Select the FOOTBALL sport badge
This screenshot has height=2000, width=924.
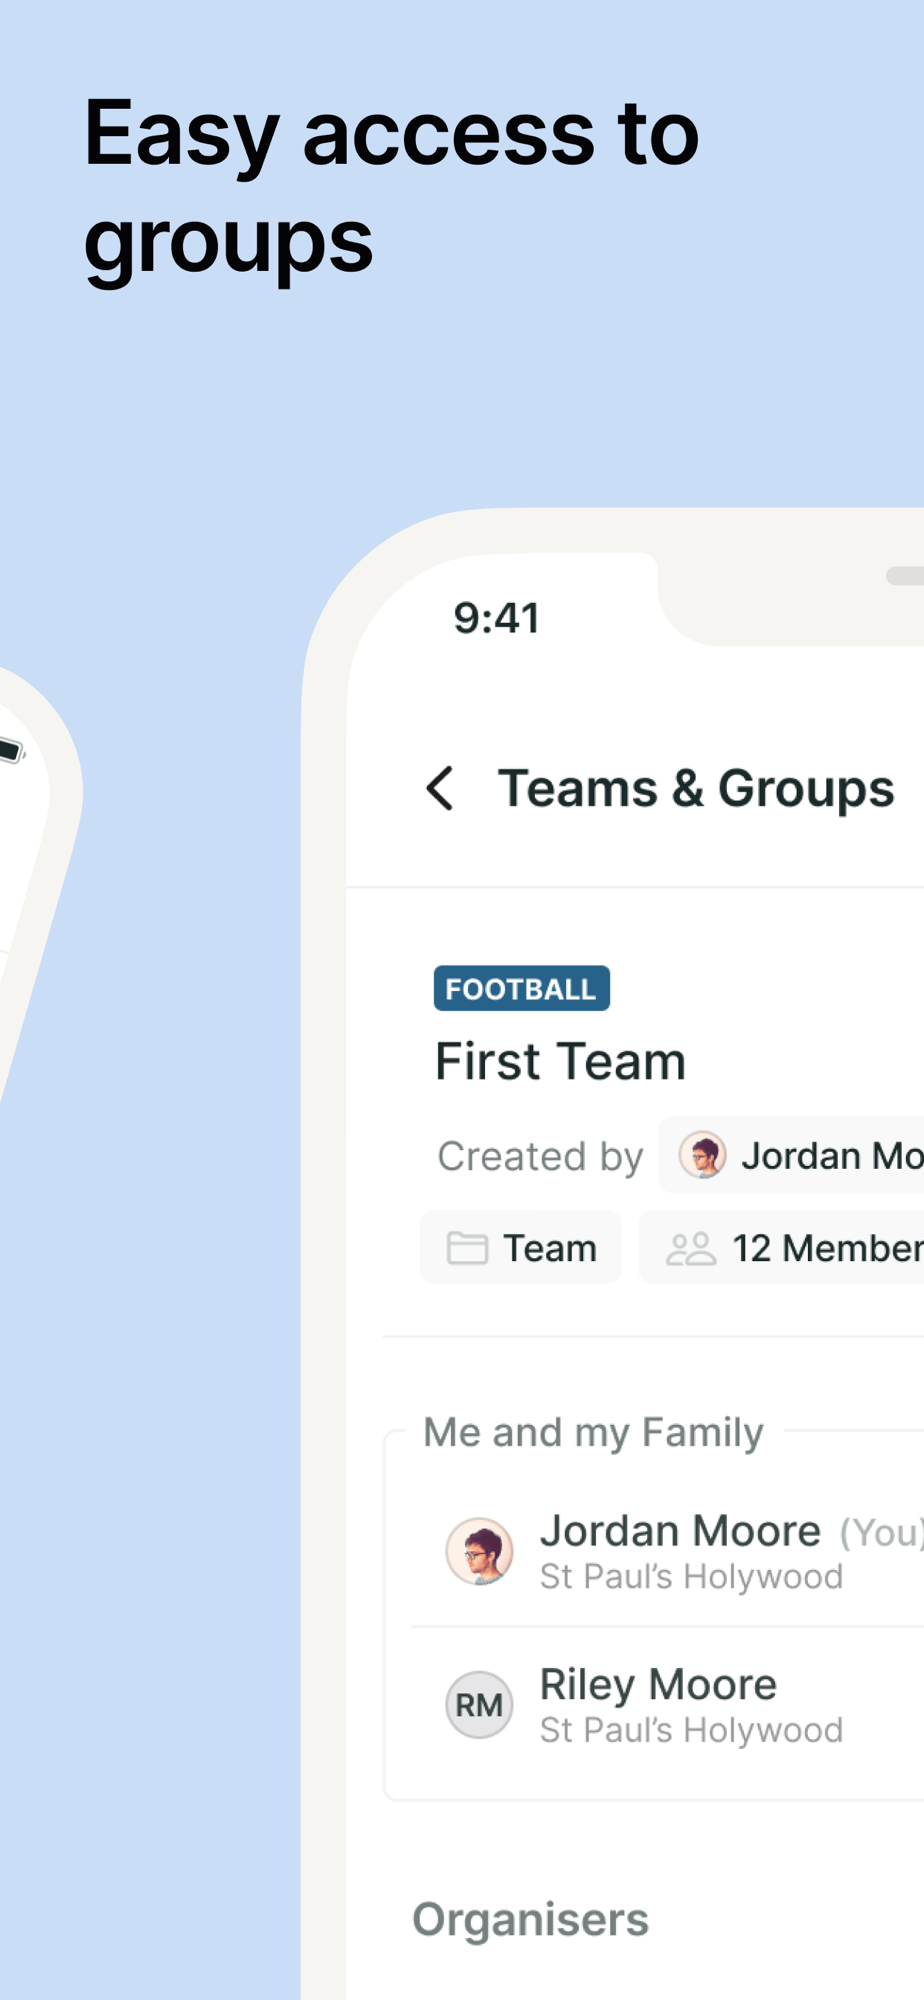pos(521,989)
